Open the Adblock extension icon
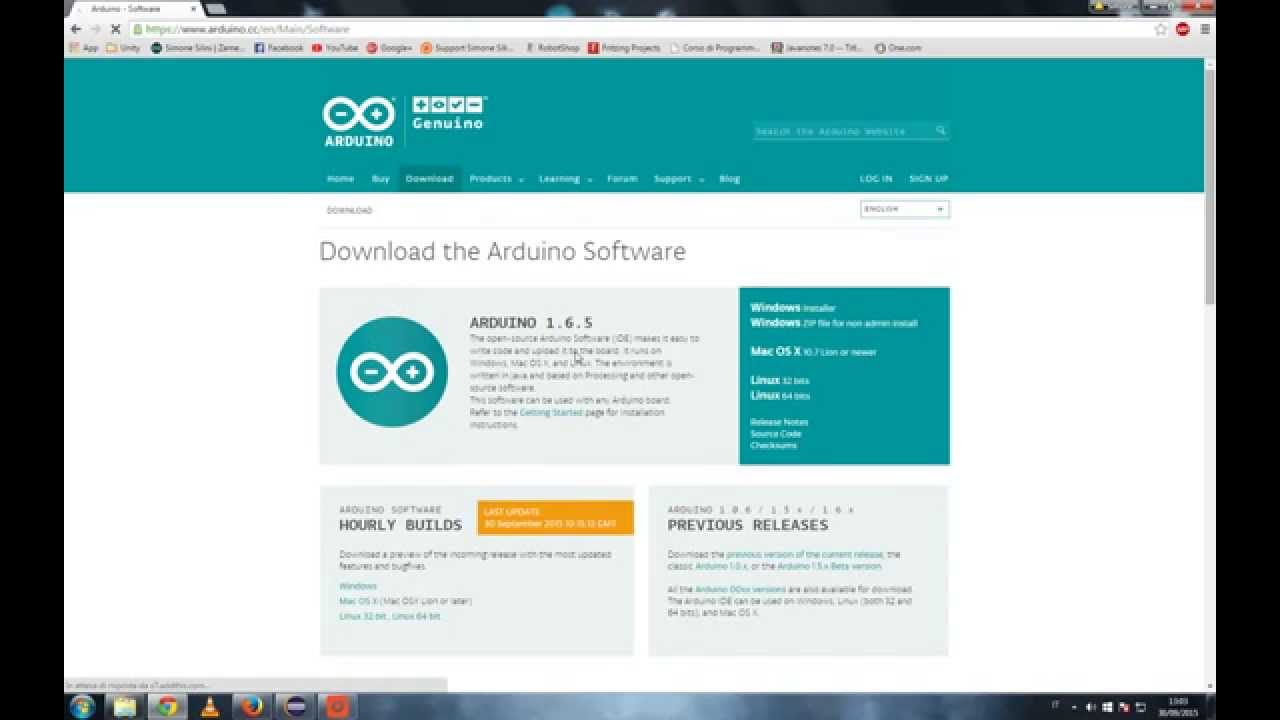This screenshot has width=1280, height=720. [x=1183, y=29]
